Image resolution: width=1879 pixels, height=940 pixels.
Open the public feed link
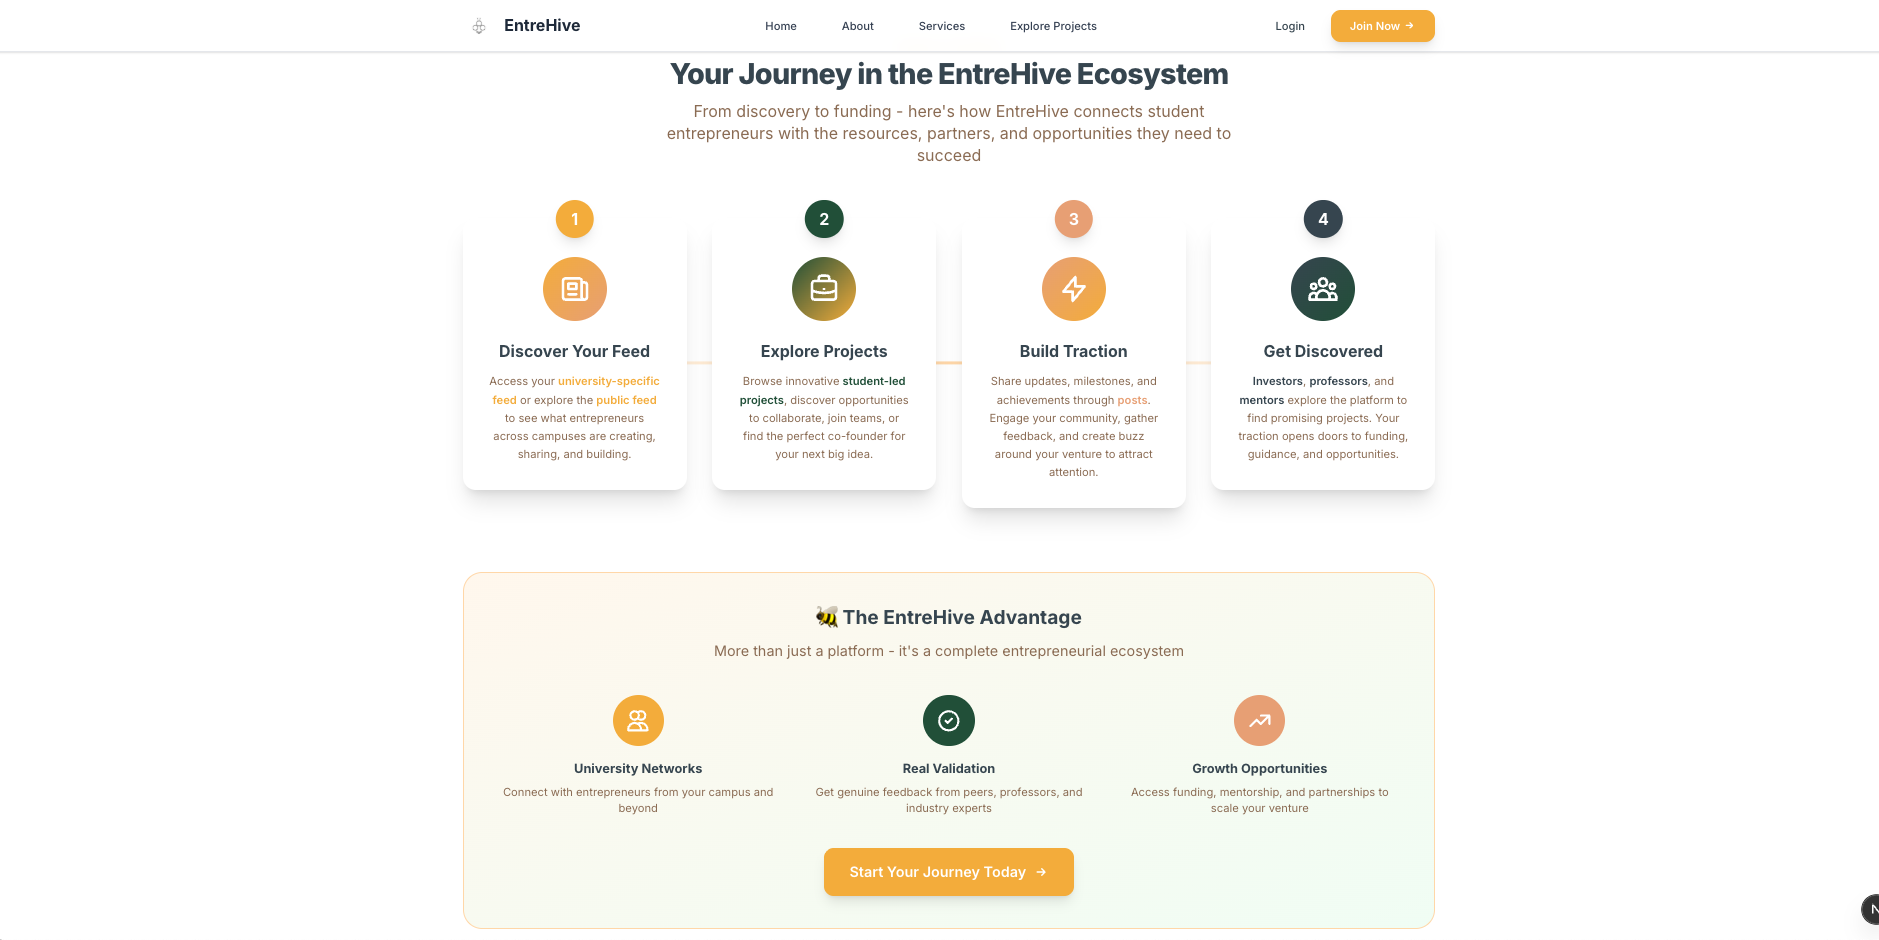[626, 399]
